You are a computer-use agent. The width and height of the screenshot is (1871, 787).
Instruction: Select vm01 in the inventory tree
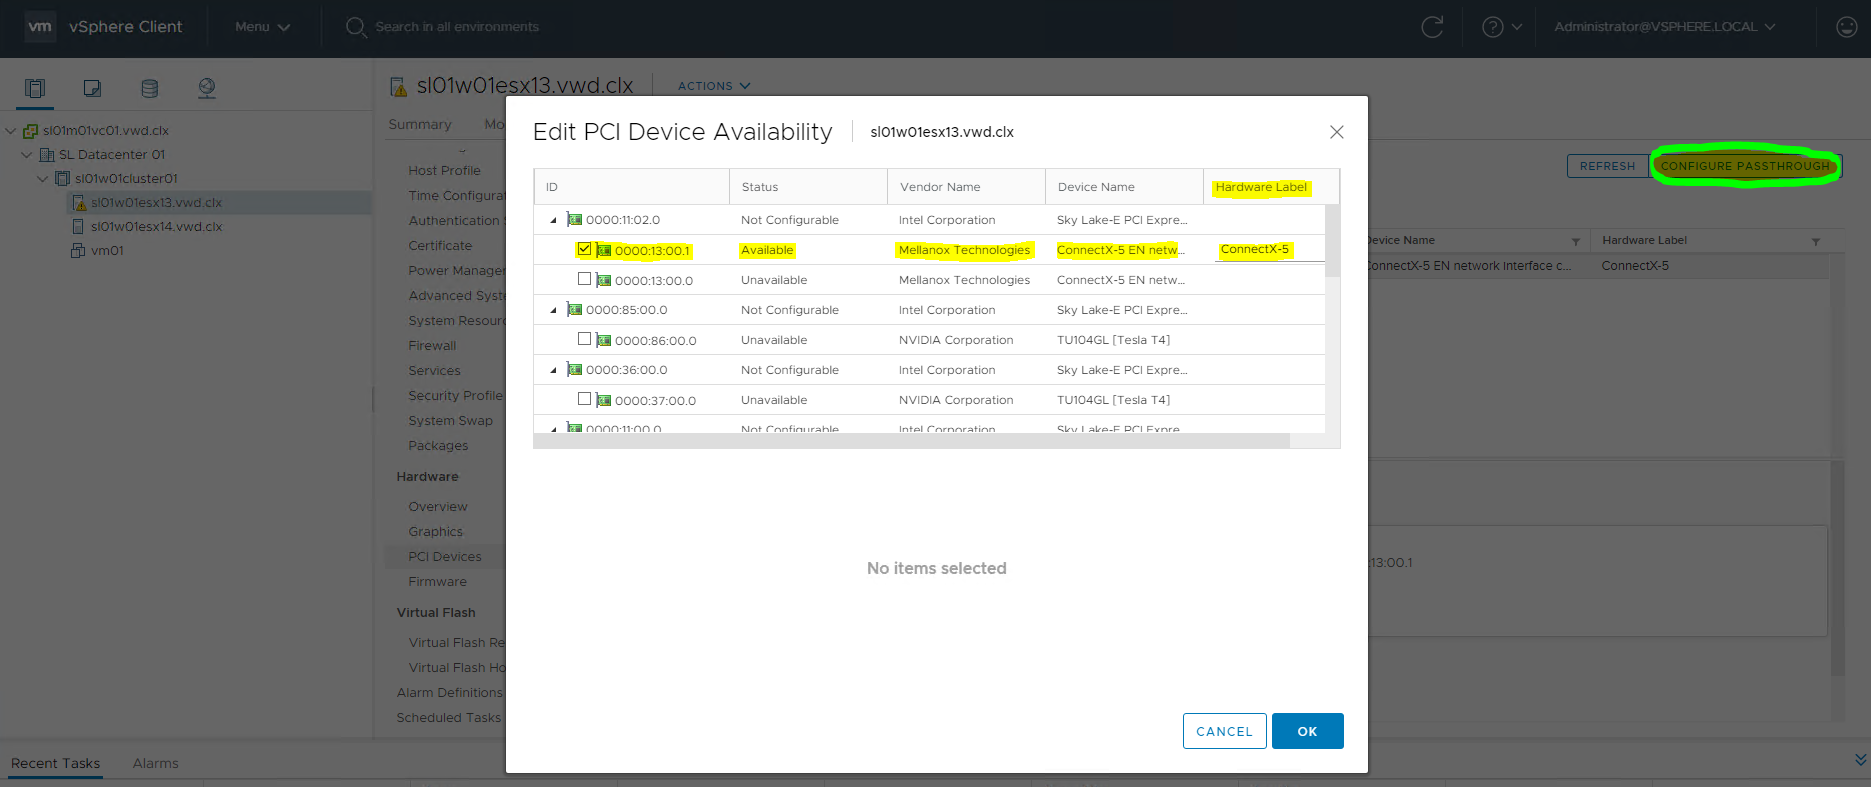tap(107, 250)
